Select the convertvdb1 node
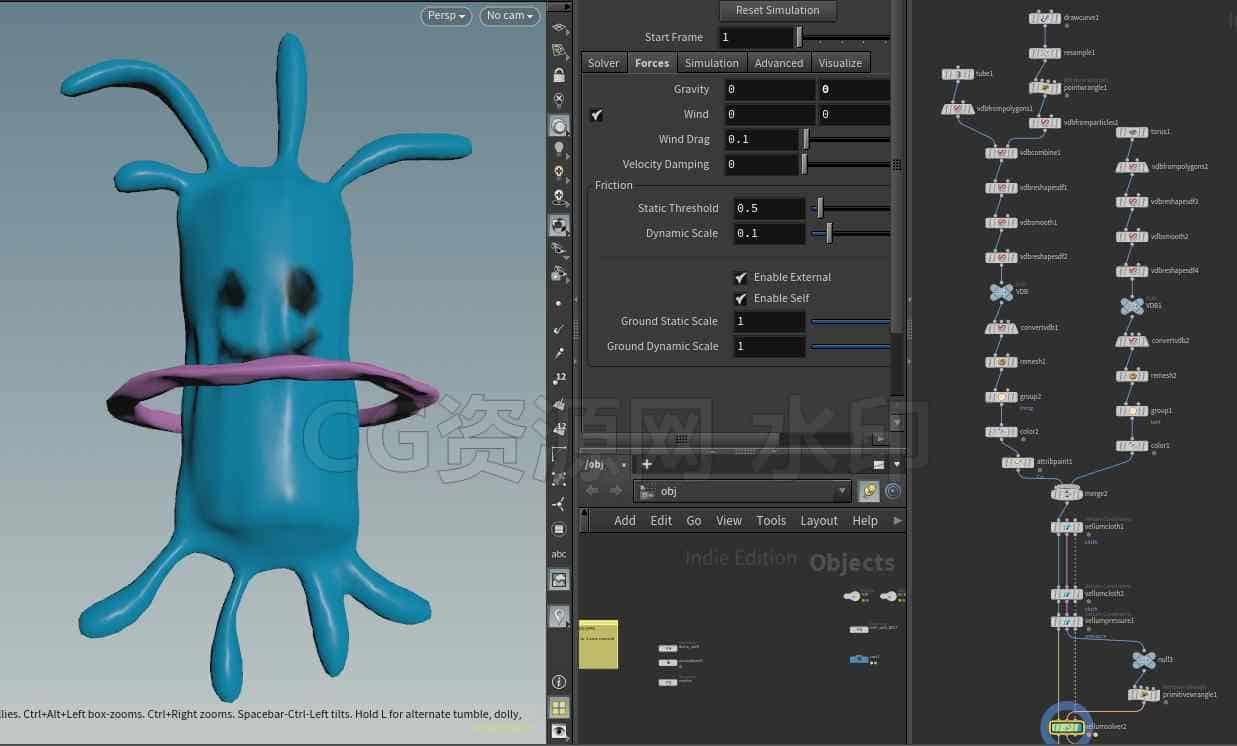This screenshot has height=746, width=1237. point(1001,328)
